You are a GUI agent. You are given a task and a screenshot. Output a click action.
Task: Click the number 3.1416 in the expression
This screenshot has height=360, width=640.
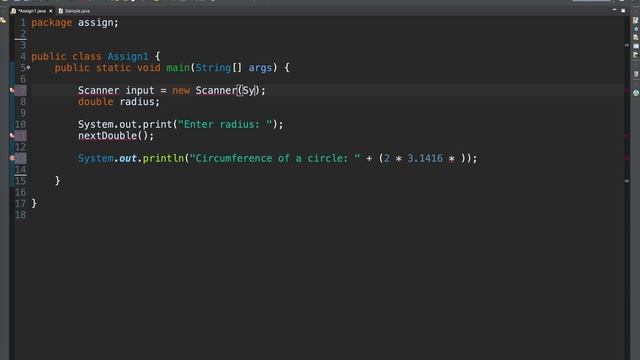point(425,158)
